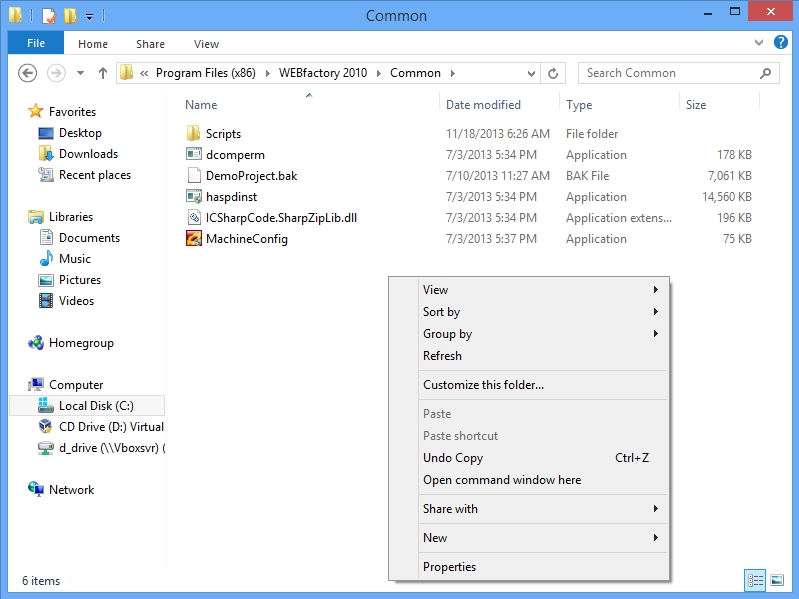Select Refresh in the context menu
Screen dimensions: 799x599
coord(442,356)
